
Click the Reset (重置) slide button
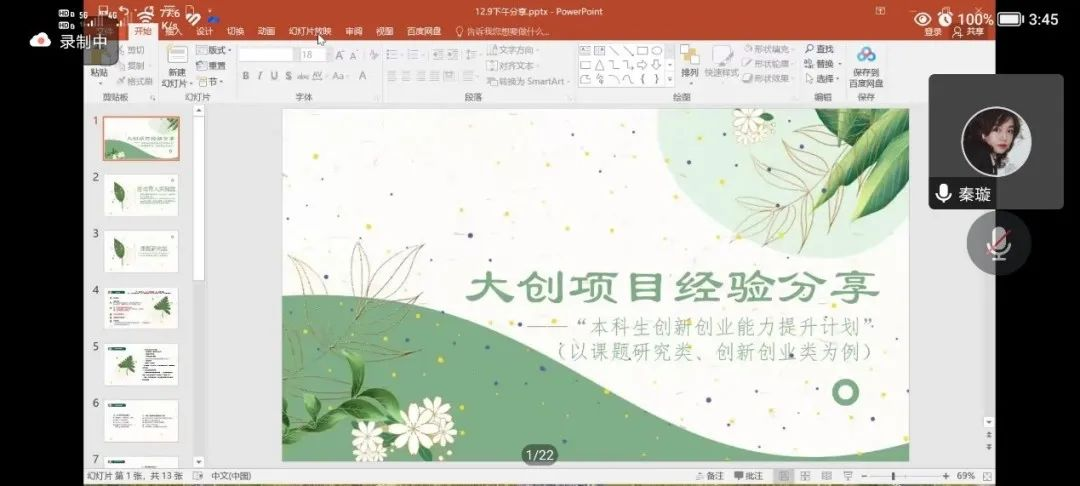tap(215, 66)
